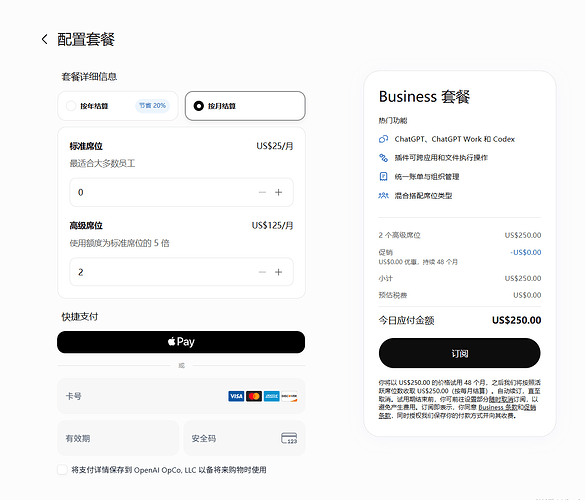This screenshot has width=585, height=500.
Task: Click the billing icon beside 统一账单与组织管理
Action: (x=384, y=176)
